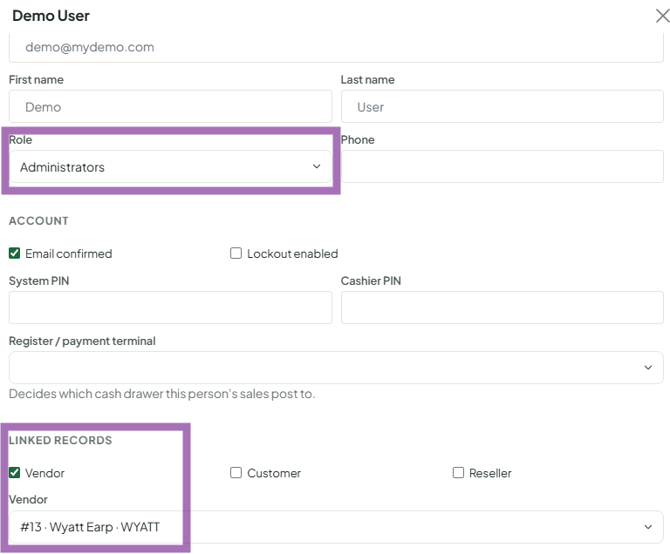Click the LINKED RECORDS section heading
The width and height of the screenshot is (670, 554).
[x=60, y=440]
